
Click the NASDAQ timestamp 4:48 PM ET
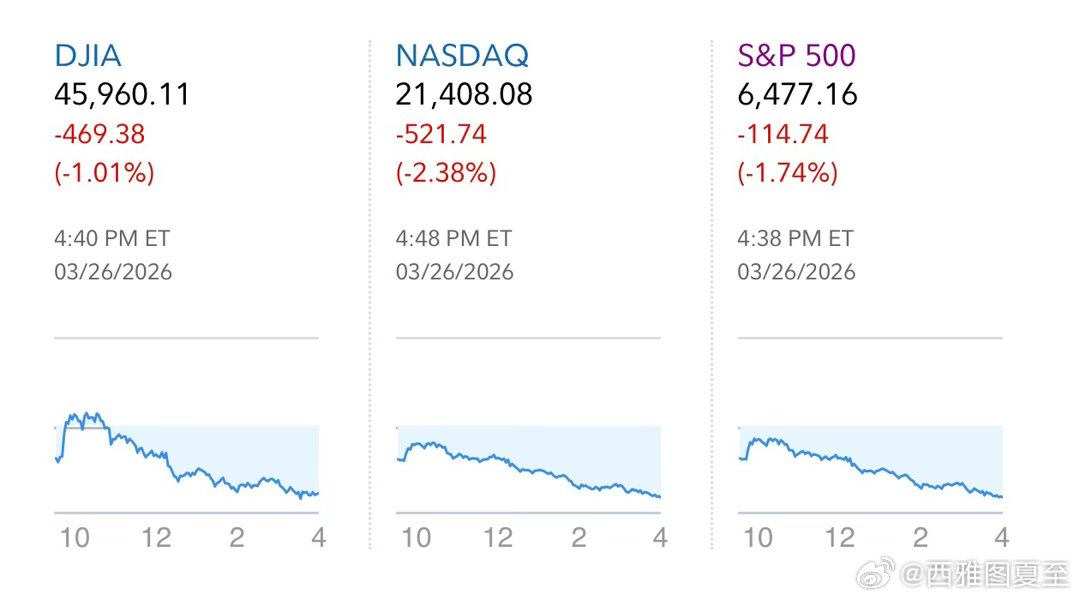point(454,239)
